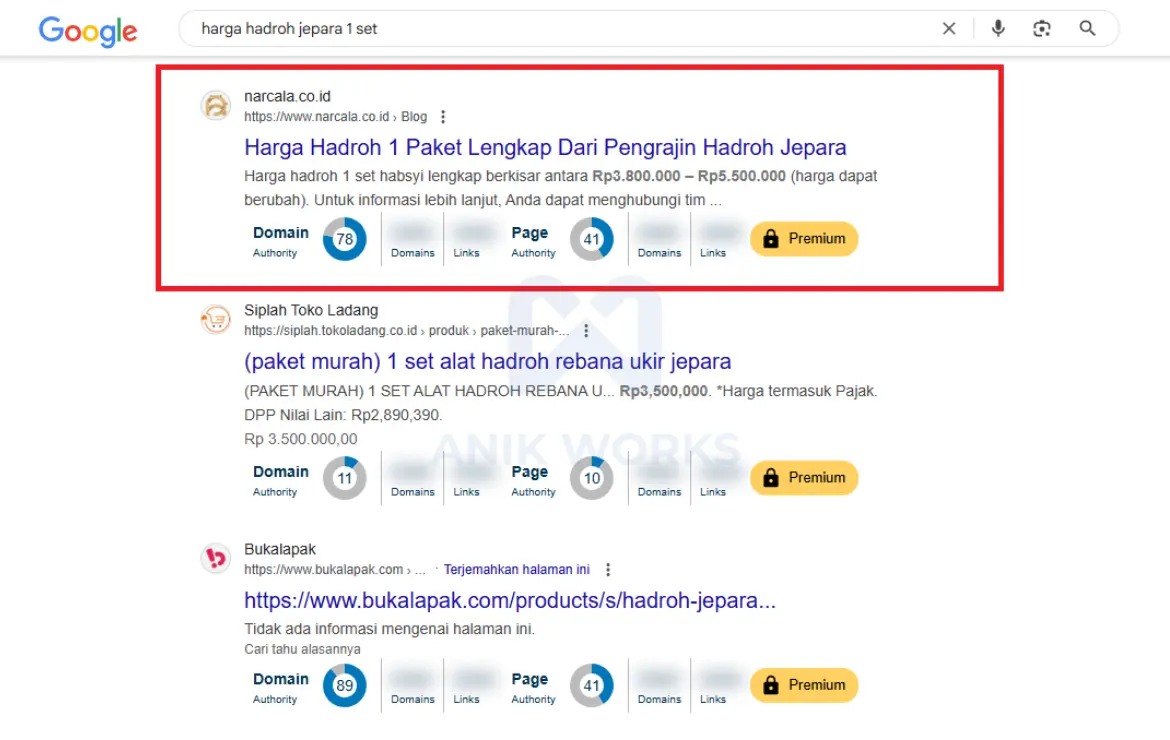Click Premium button under narcala result
The height and width of the screenshot is (740, 1170).
804,239
